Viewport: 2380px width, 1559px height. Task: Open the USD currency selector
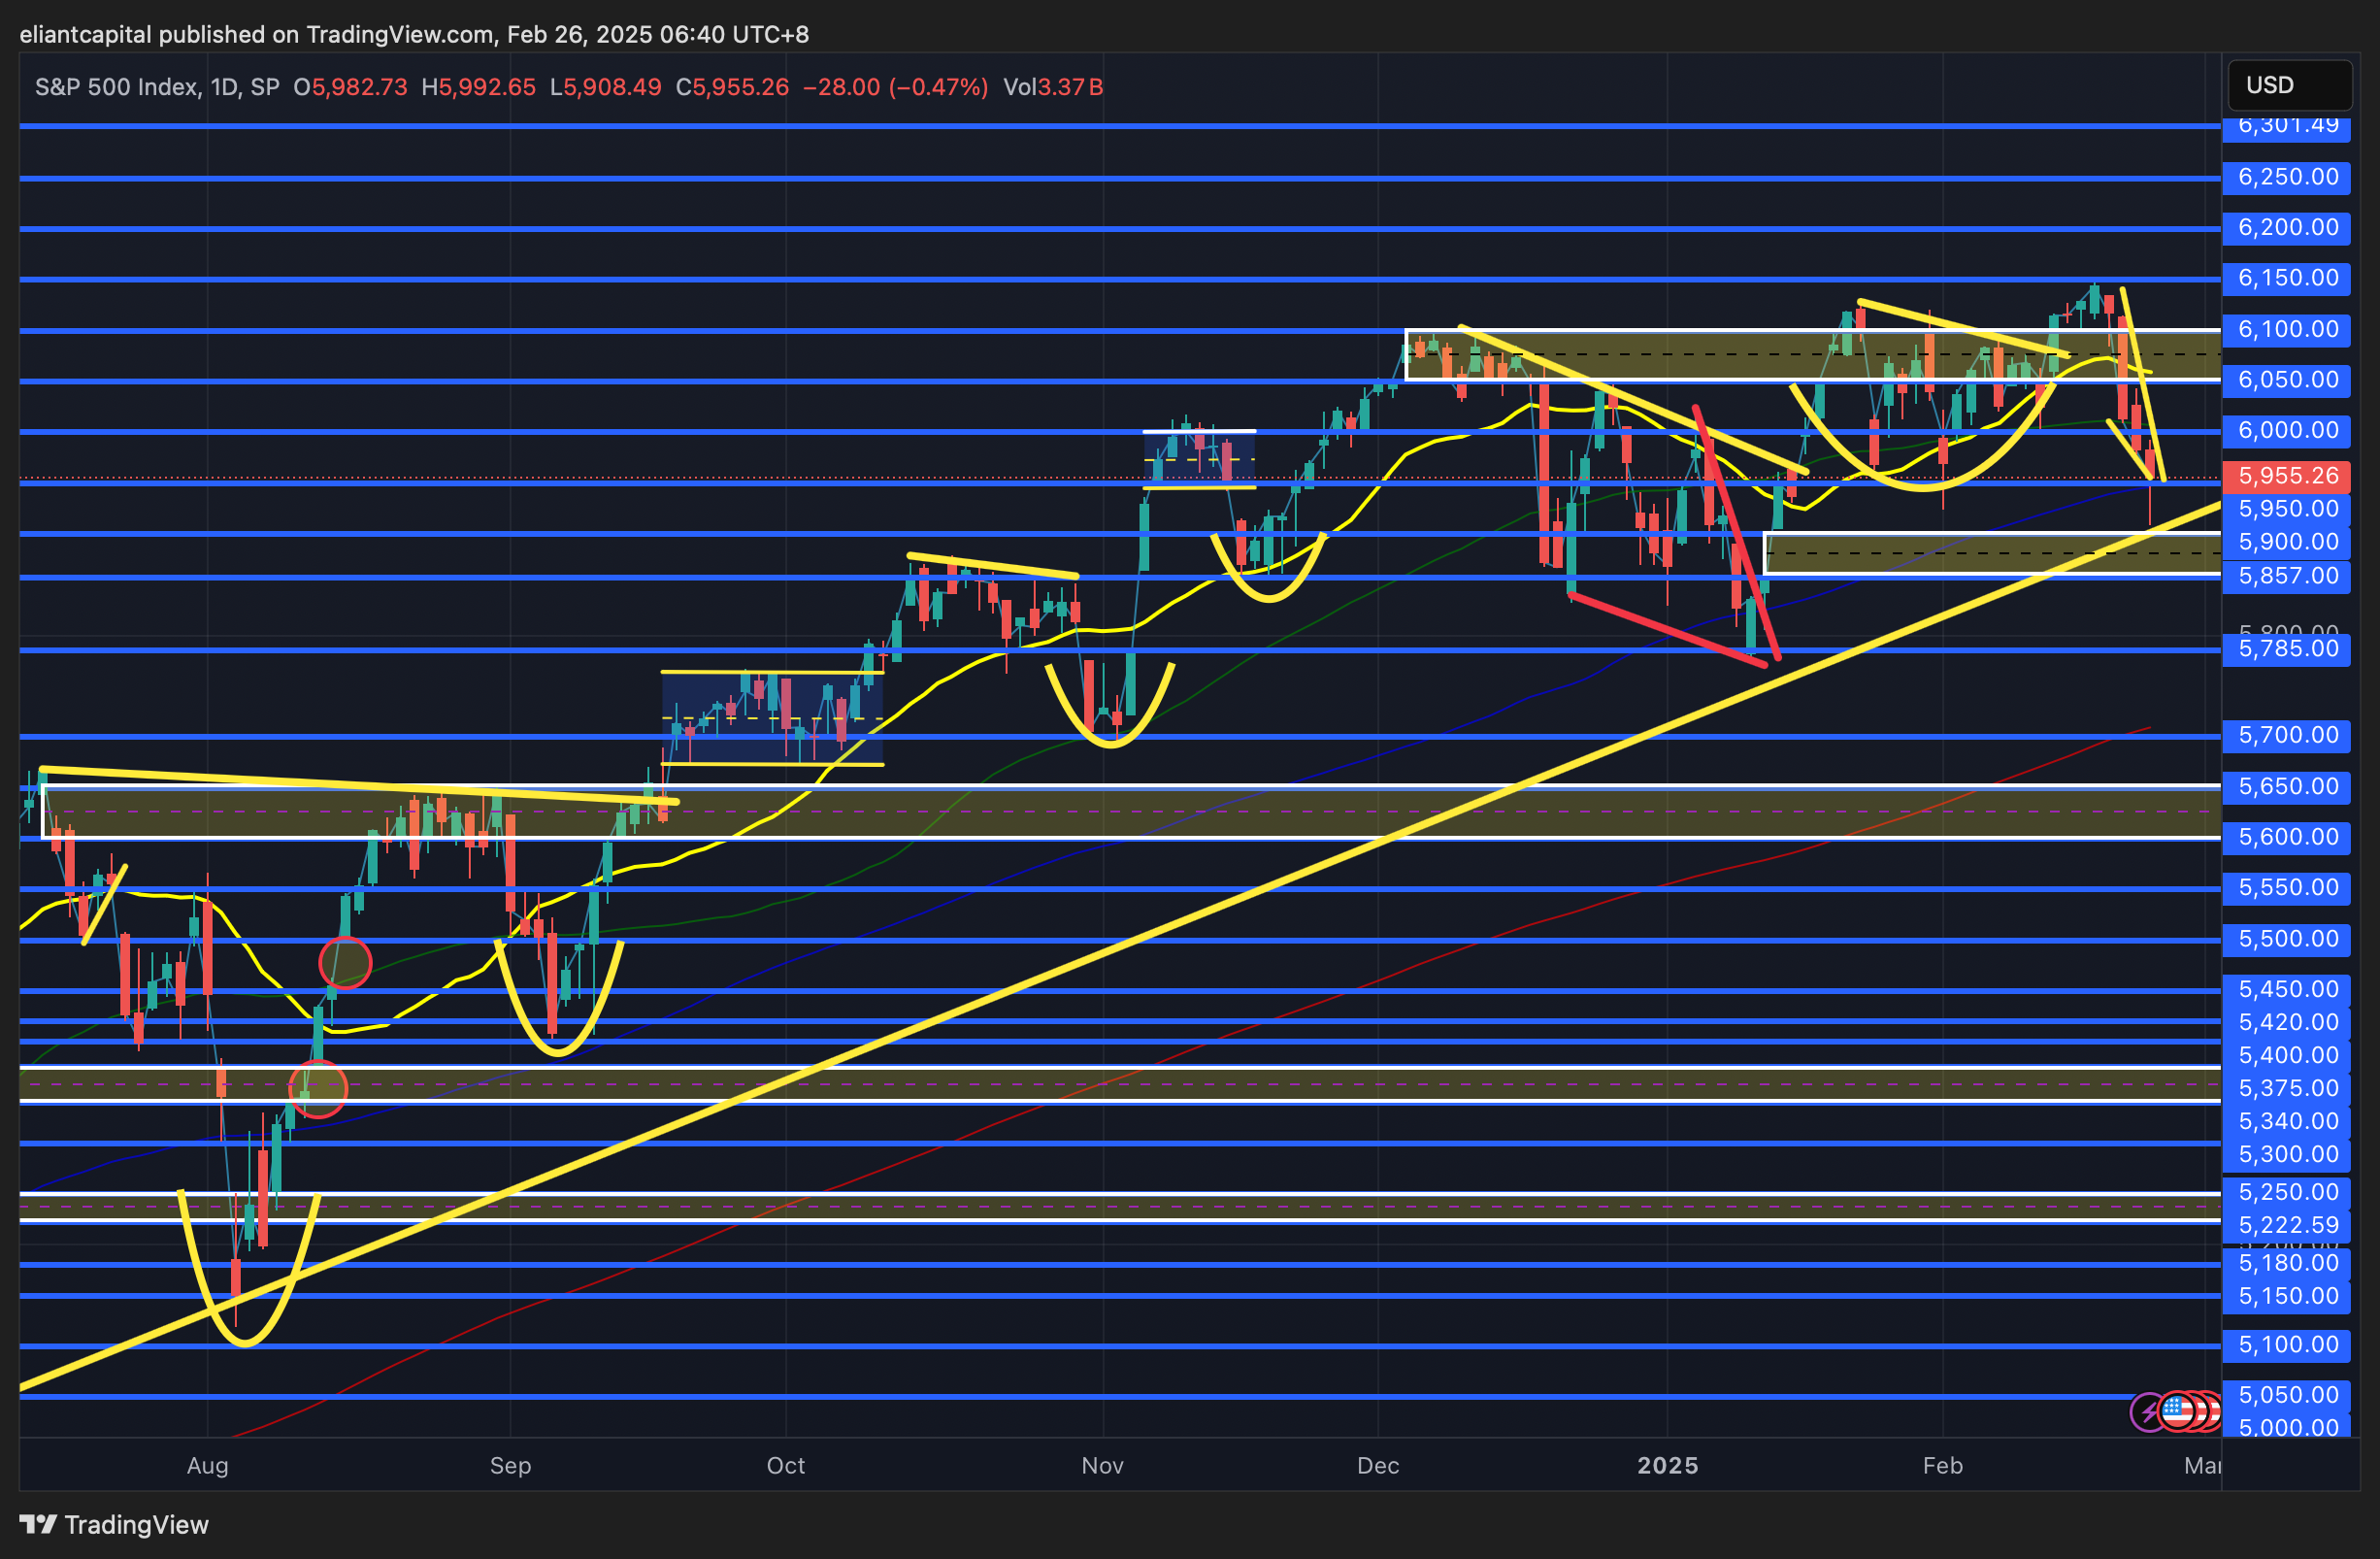[2288, 85]
